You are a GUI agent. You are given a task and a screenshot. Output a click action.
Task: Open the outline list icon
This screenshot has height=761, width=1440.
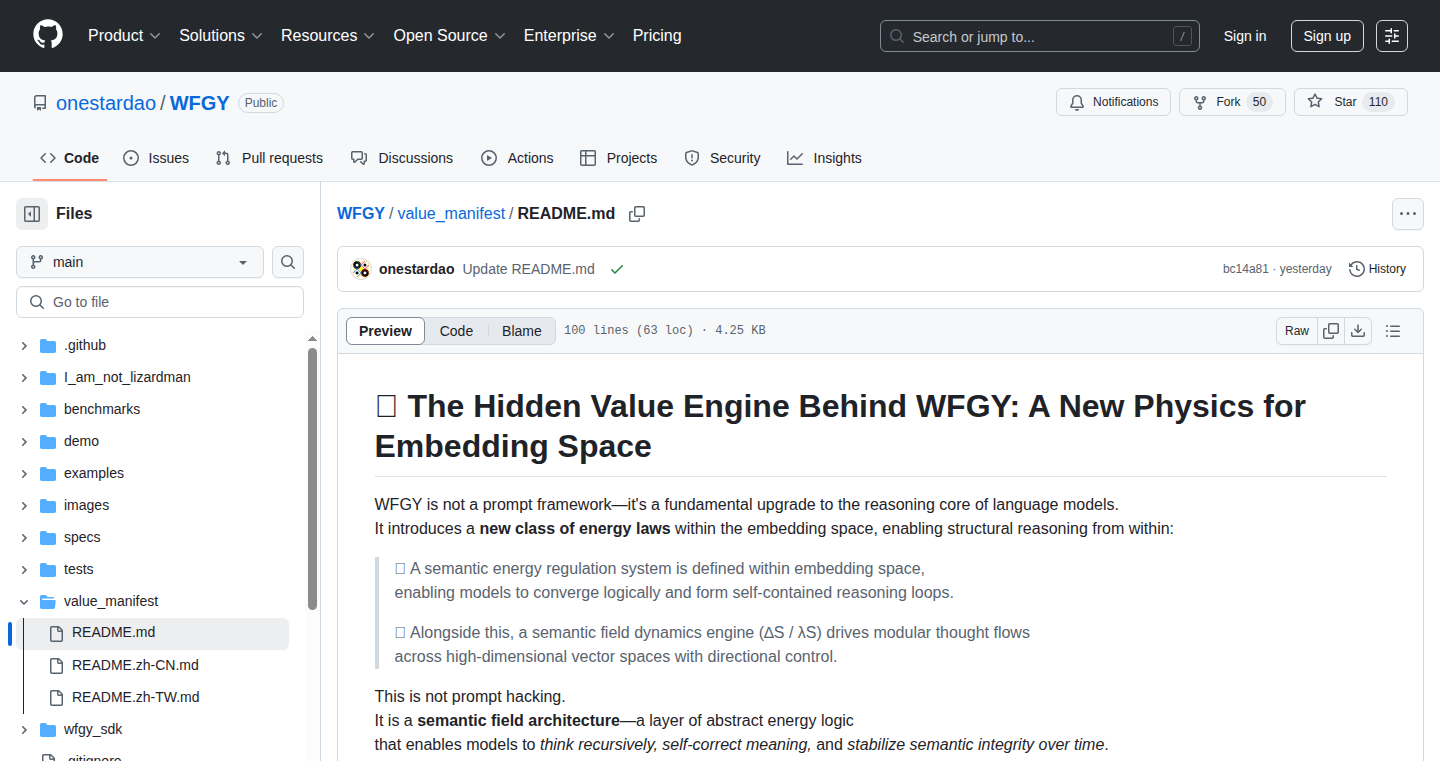click(1393, 331)
